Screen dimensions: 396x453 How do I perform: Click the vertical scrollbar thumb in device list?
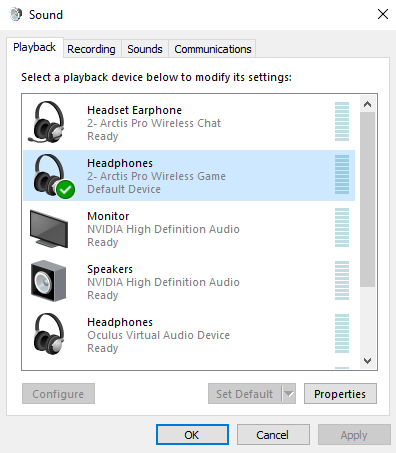pyautogui.click(x=367, y=199)
